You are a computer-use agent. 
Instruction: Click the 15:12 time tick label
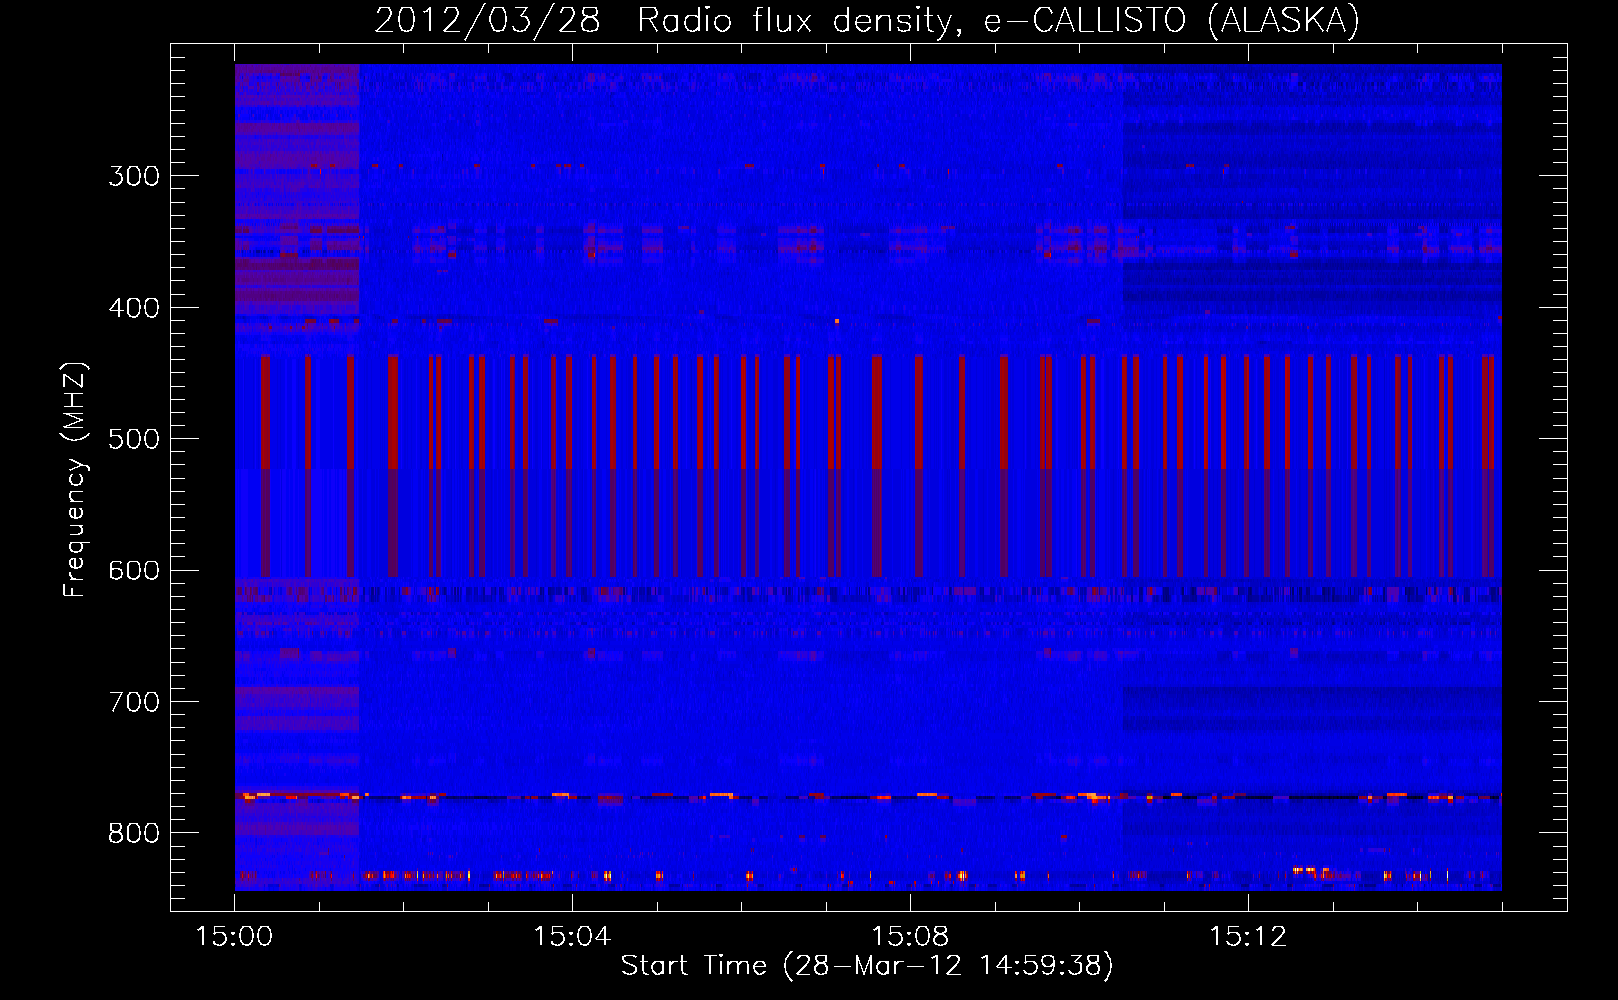[x=1248, y=936]
